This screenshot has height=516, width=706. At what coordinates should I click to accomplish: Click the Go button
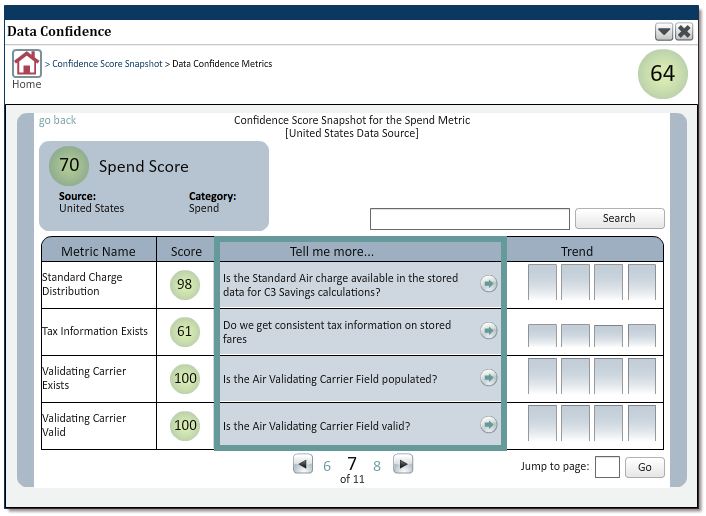point(644,467)
